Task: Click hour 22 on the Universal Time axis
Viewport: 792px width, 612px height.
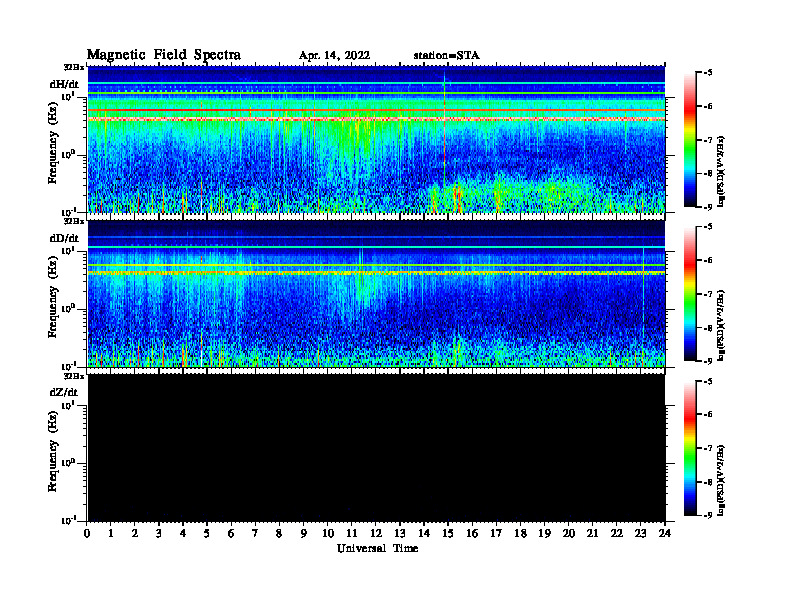Action: (x=616, y=534)
